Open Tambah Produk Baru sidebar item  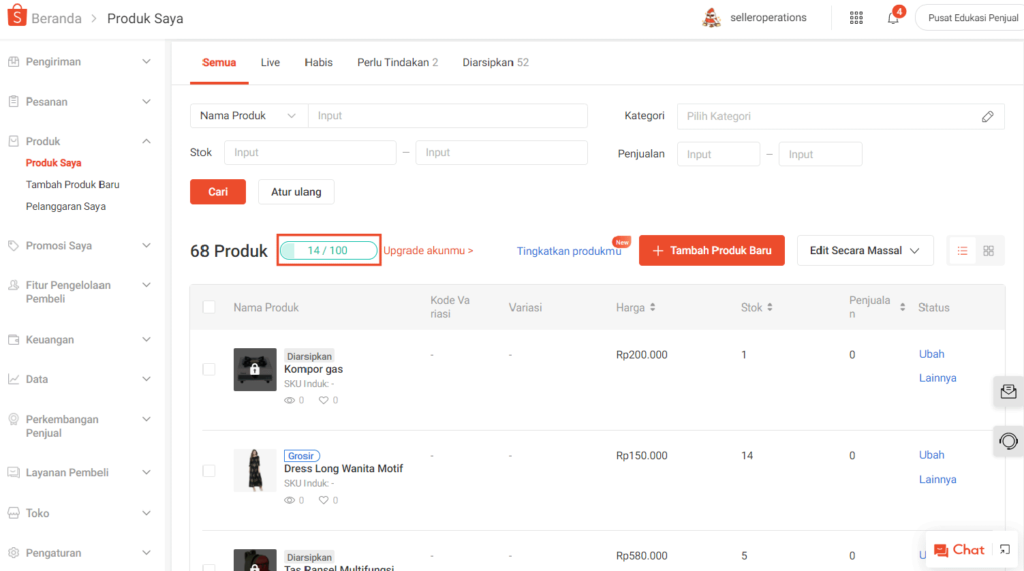click(72, 185)
